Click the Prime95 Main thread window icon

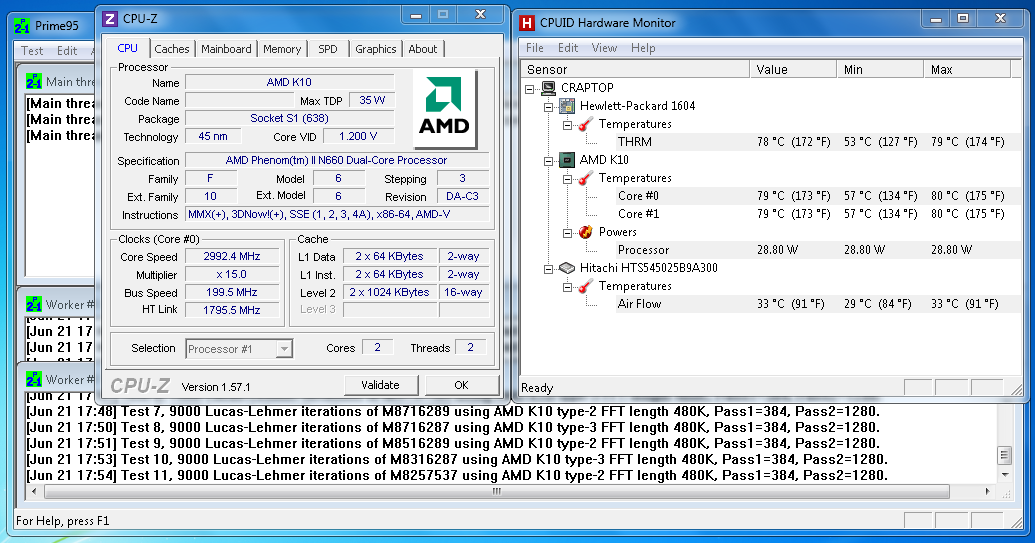click(34, 81)
